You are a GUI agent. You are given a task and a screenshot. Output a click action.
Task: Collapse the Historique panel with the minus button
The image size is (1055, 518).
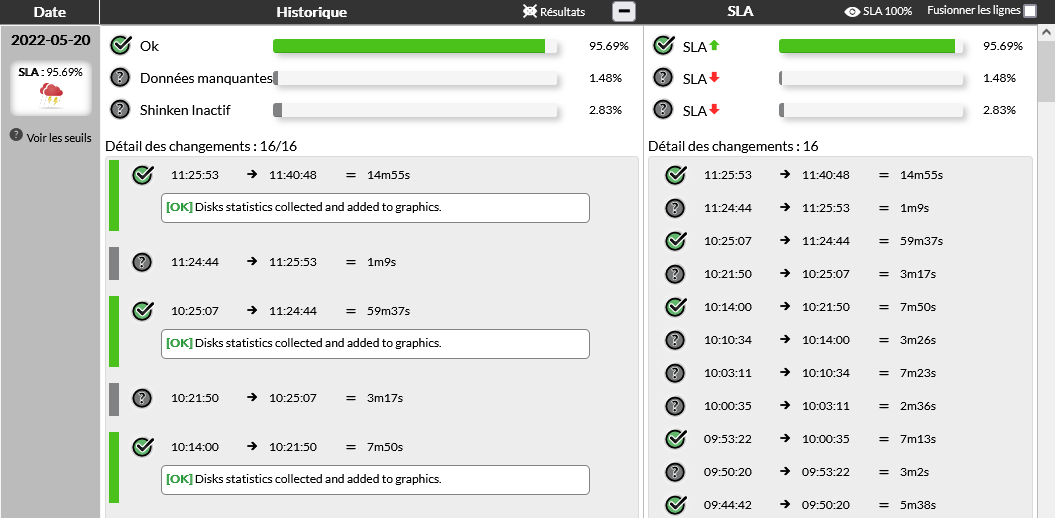[623, 12]
